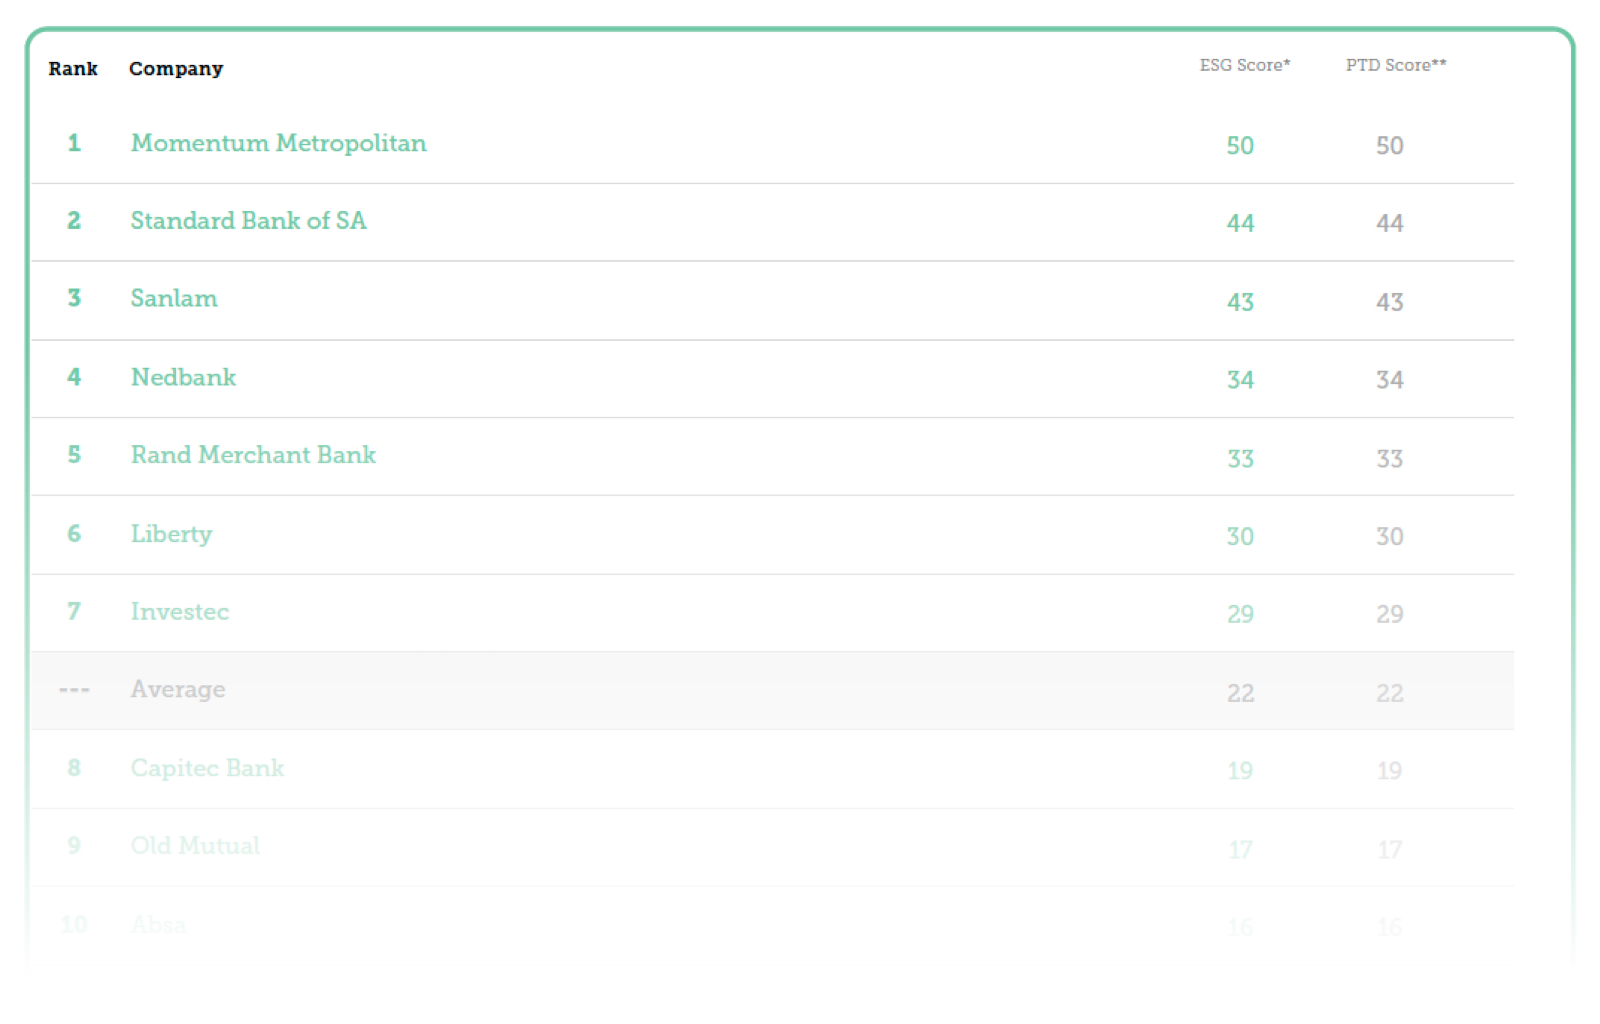
Task: Click PTD score 44 for Standard Bank
Action: 1390,223
